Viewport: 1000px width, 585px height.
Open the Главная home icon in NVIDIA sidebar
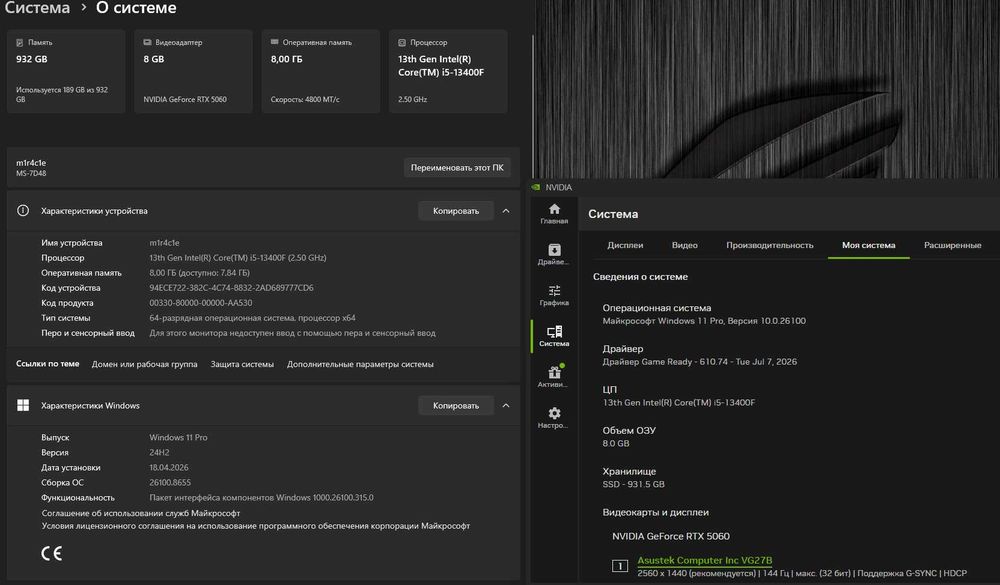tap(554, 209)
